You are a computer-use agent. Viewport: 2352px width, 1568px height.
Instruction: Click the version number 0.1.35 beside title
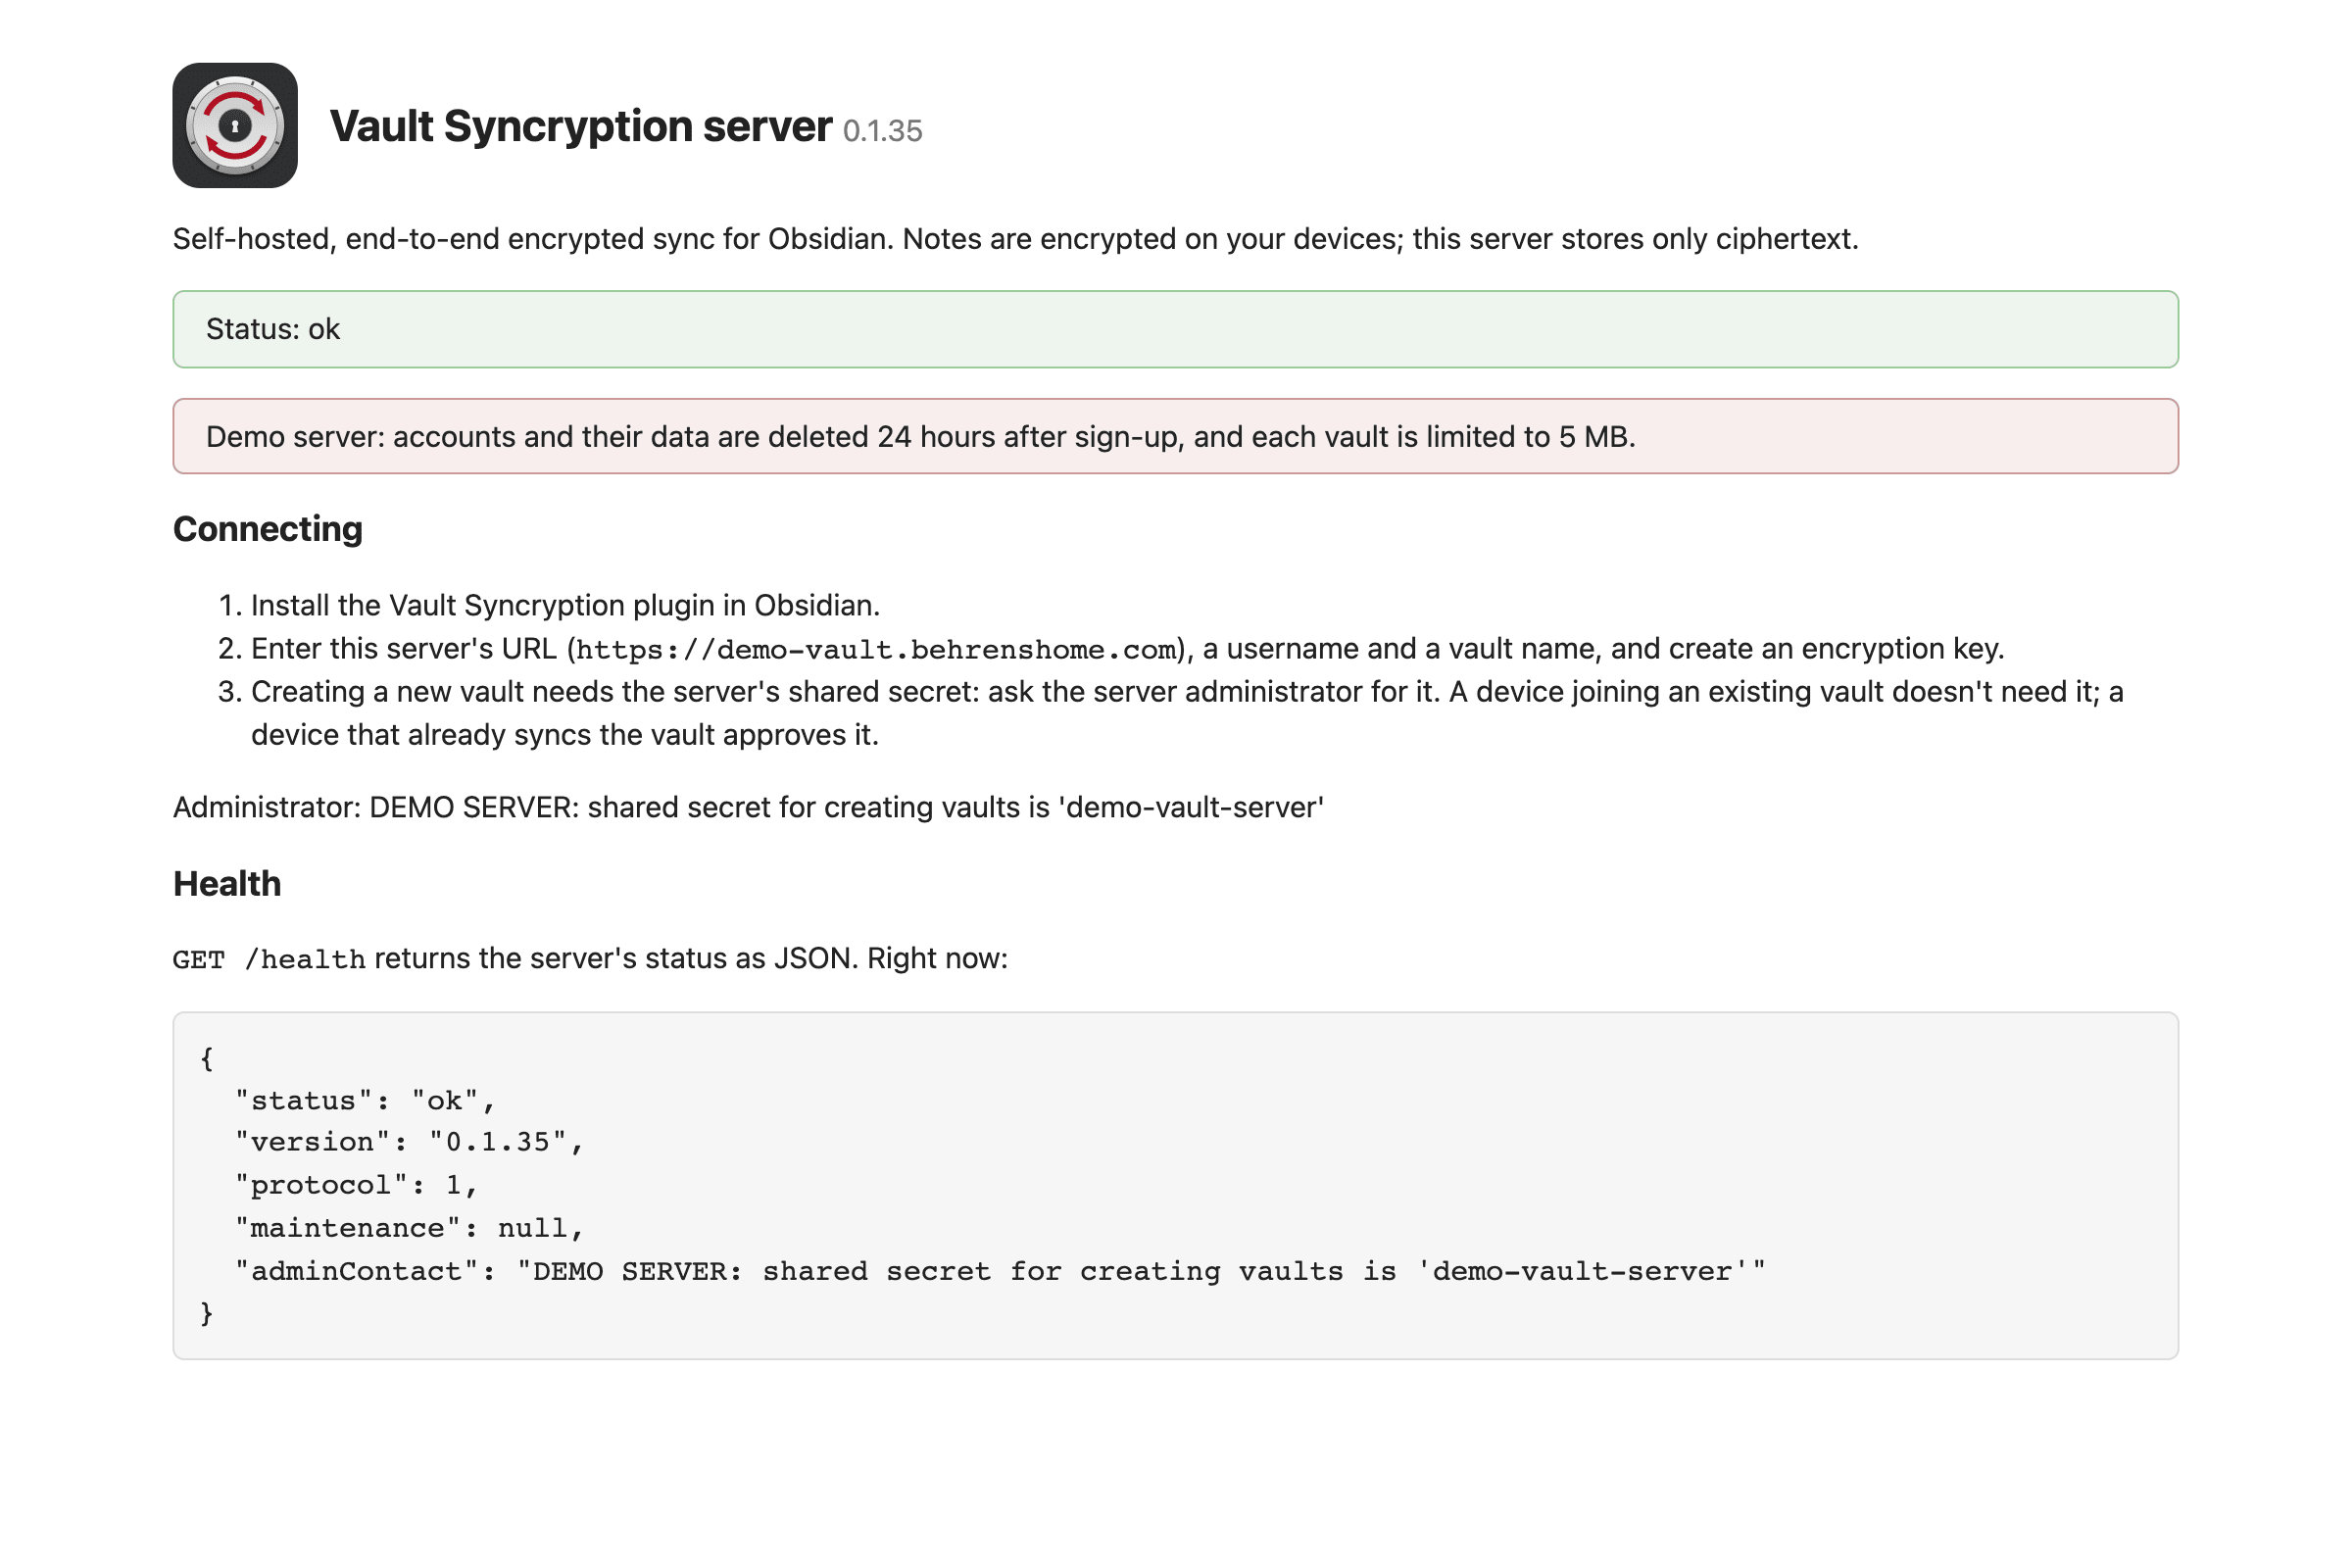[882, 131]
